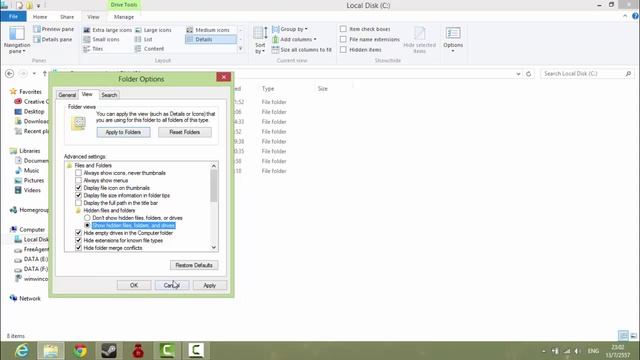Image resolution: width=640 pixels, height=360 pixels.
Task: Click the search magnifier icon
Action: click(x=628, y=74)
